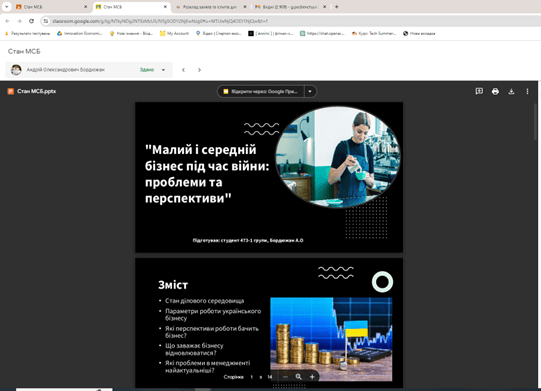Click the browser address bar
This screenshot has height=391, width=541.
[x=293, y=21]
